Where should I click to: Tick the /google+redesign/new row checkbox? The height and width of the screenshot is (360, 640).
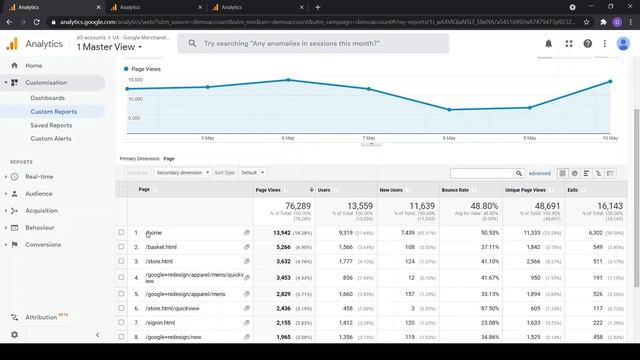tap(121, 337)
